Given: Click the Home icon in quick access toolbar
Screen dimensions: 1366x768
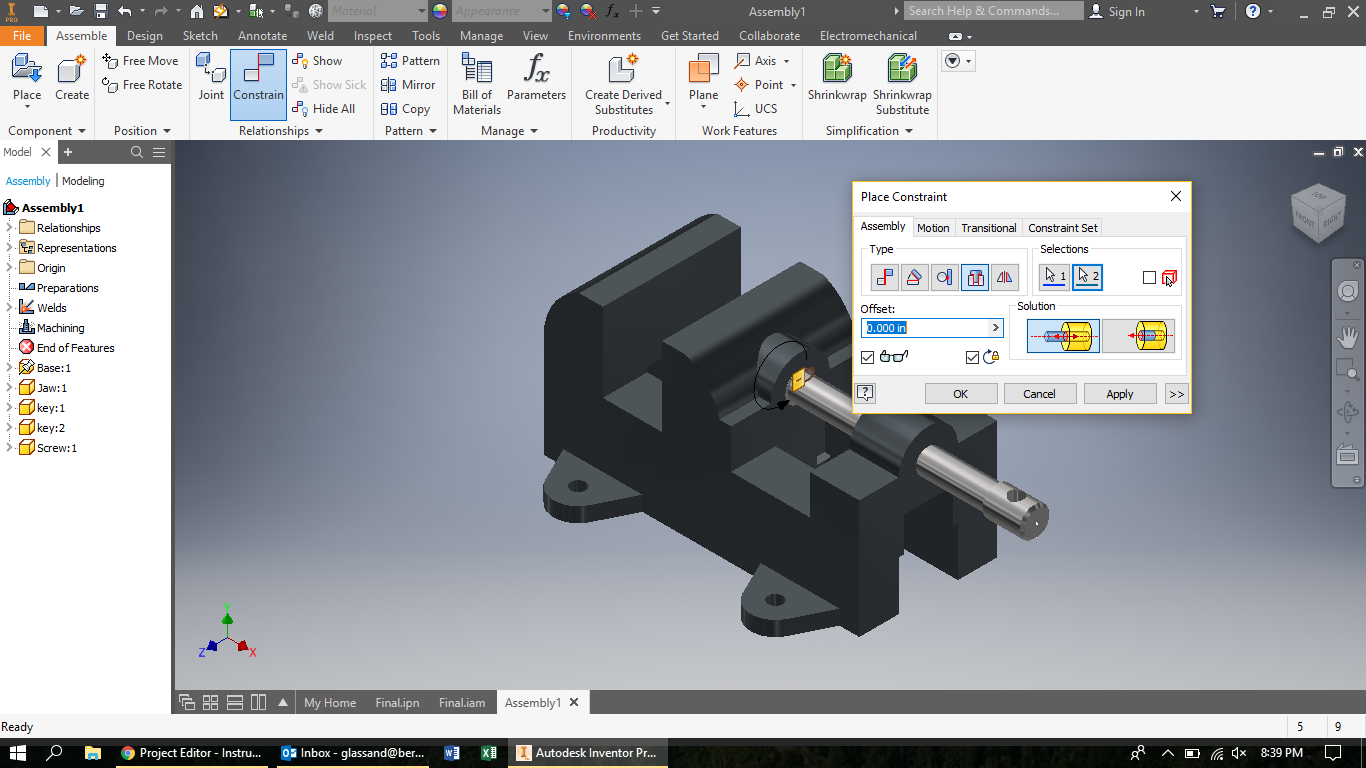Looking at the screenshot, I should click(197, 11).
